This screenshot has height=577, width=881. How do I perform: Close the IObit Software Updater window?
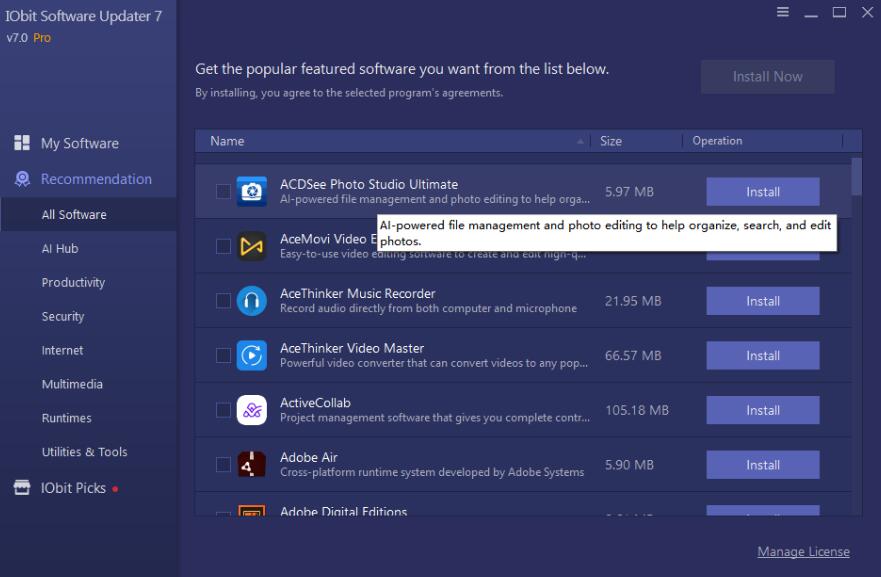tap(868, 12)
